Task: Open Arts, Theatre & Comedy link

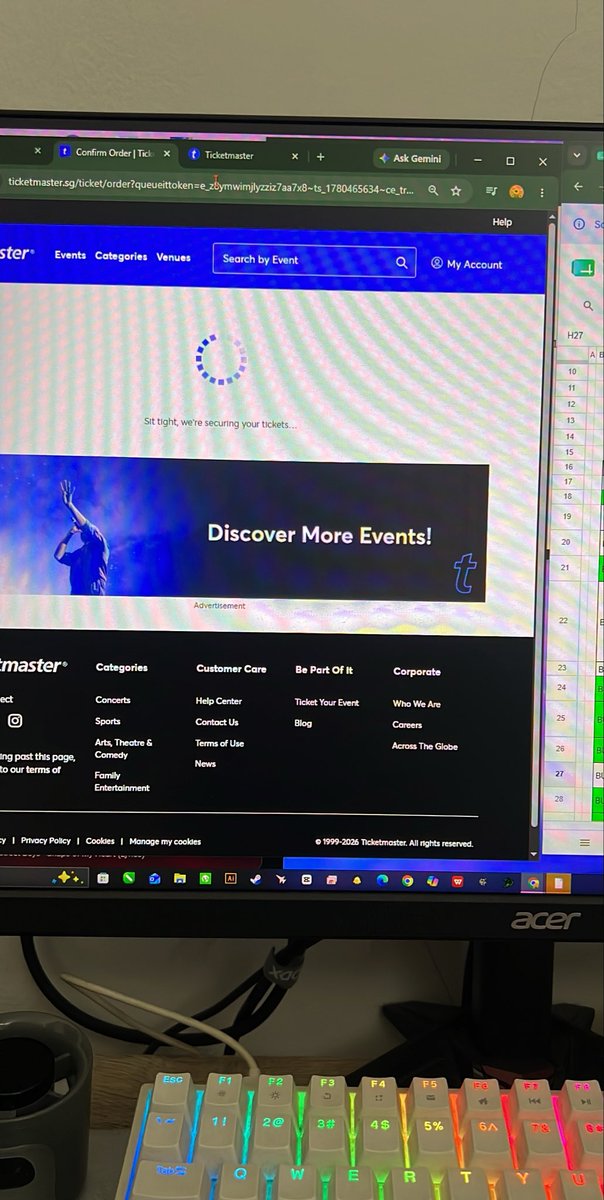Action: tap(124, 749)
